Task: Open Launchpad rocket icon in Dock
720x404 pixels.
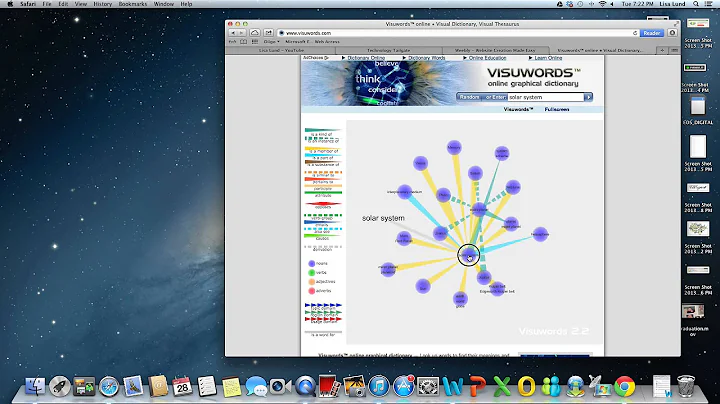Action: 60,386
